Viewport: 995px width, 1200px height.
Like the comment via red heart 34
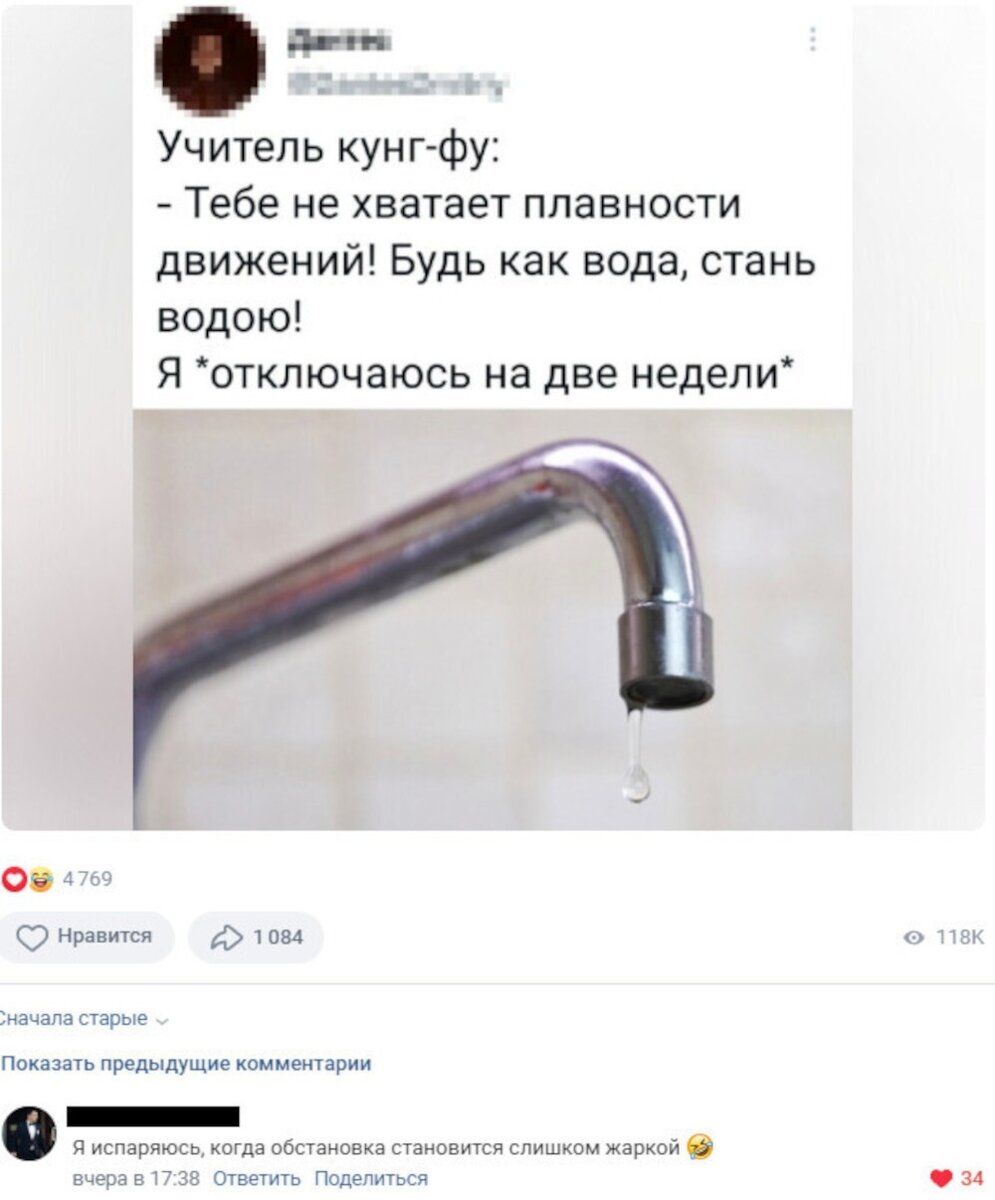pyautogui.click(x=957, y=1178)
